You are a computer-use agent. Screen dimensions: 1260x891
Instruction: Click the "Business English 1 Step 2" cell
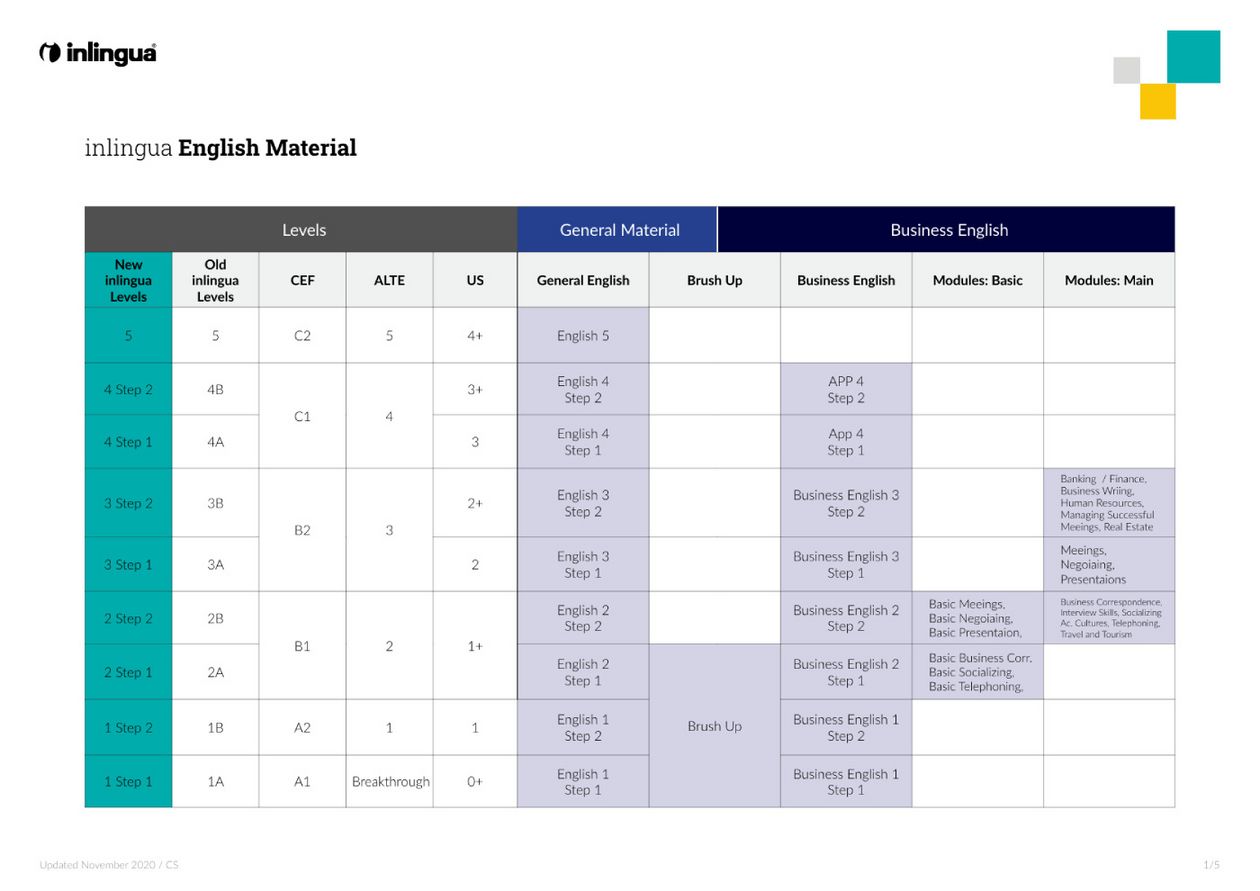[846, 728]
